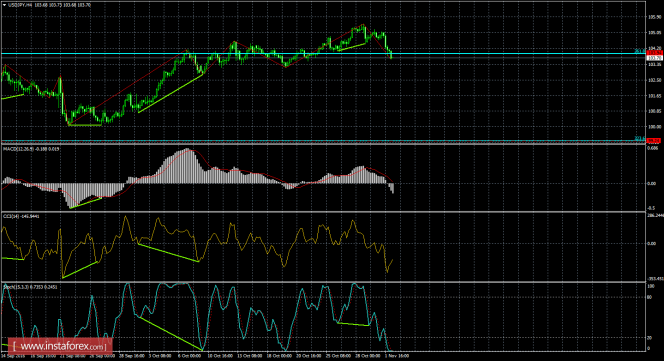
Task: Click the 1 Nov 16:00 time axis label
Action: (397, 356)
